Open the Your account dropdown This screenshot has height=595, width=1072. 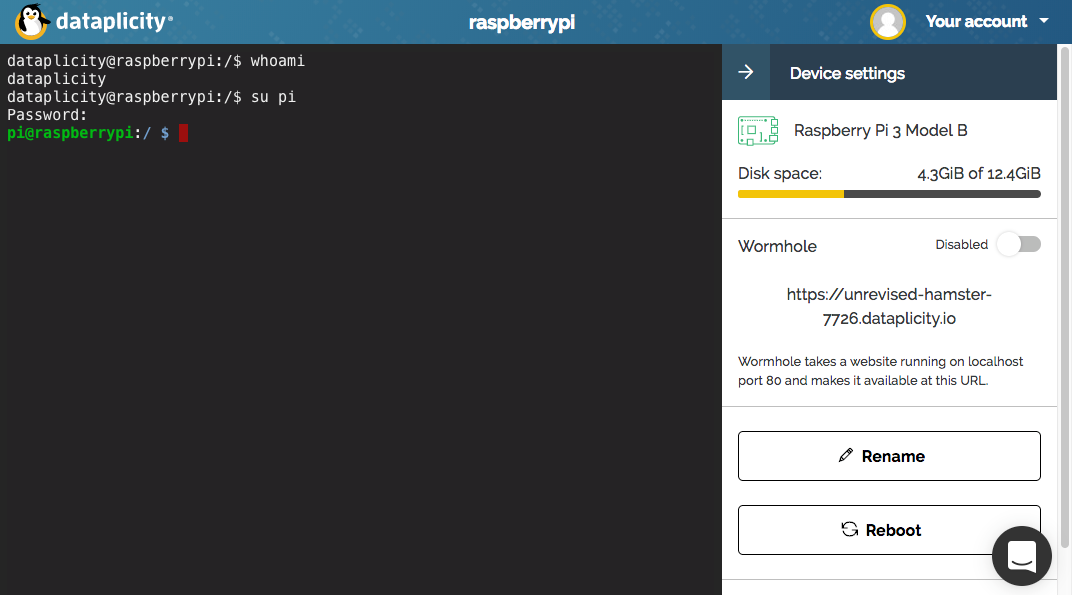[x=987, y=21]
